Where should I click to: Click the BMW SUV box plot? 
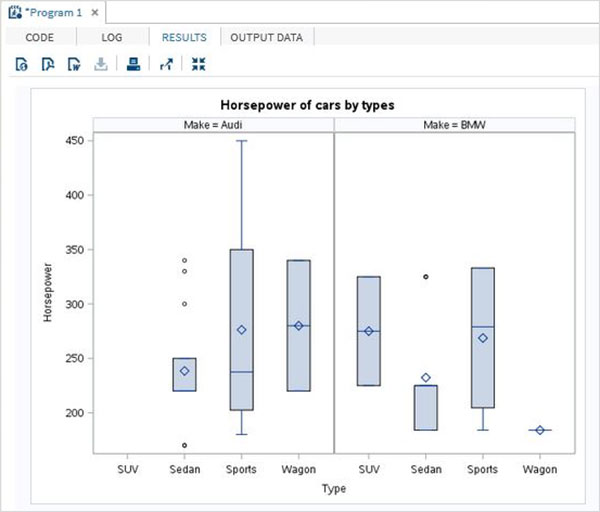369,331
